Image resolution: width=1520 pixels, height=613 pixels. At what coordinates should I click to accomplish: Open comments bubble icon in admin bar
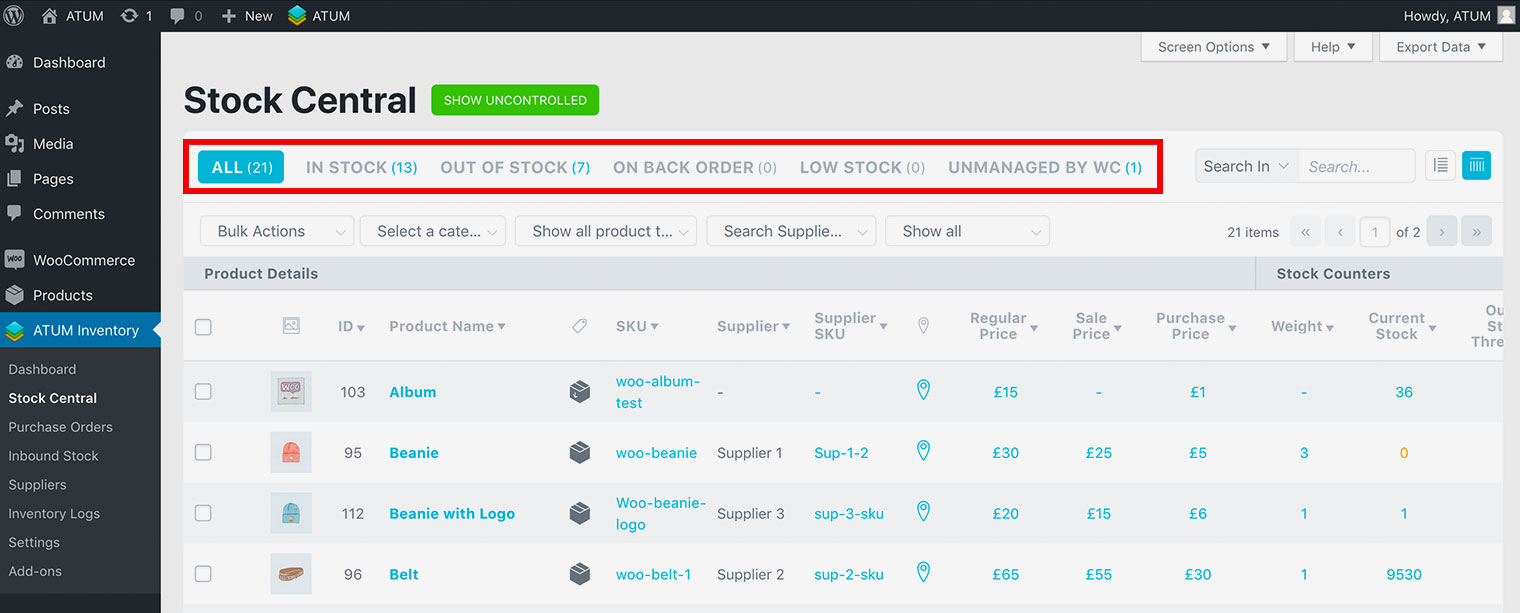click(x=177, y=16)
